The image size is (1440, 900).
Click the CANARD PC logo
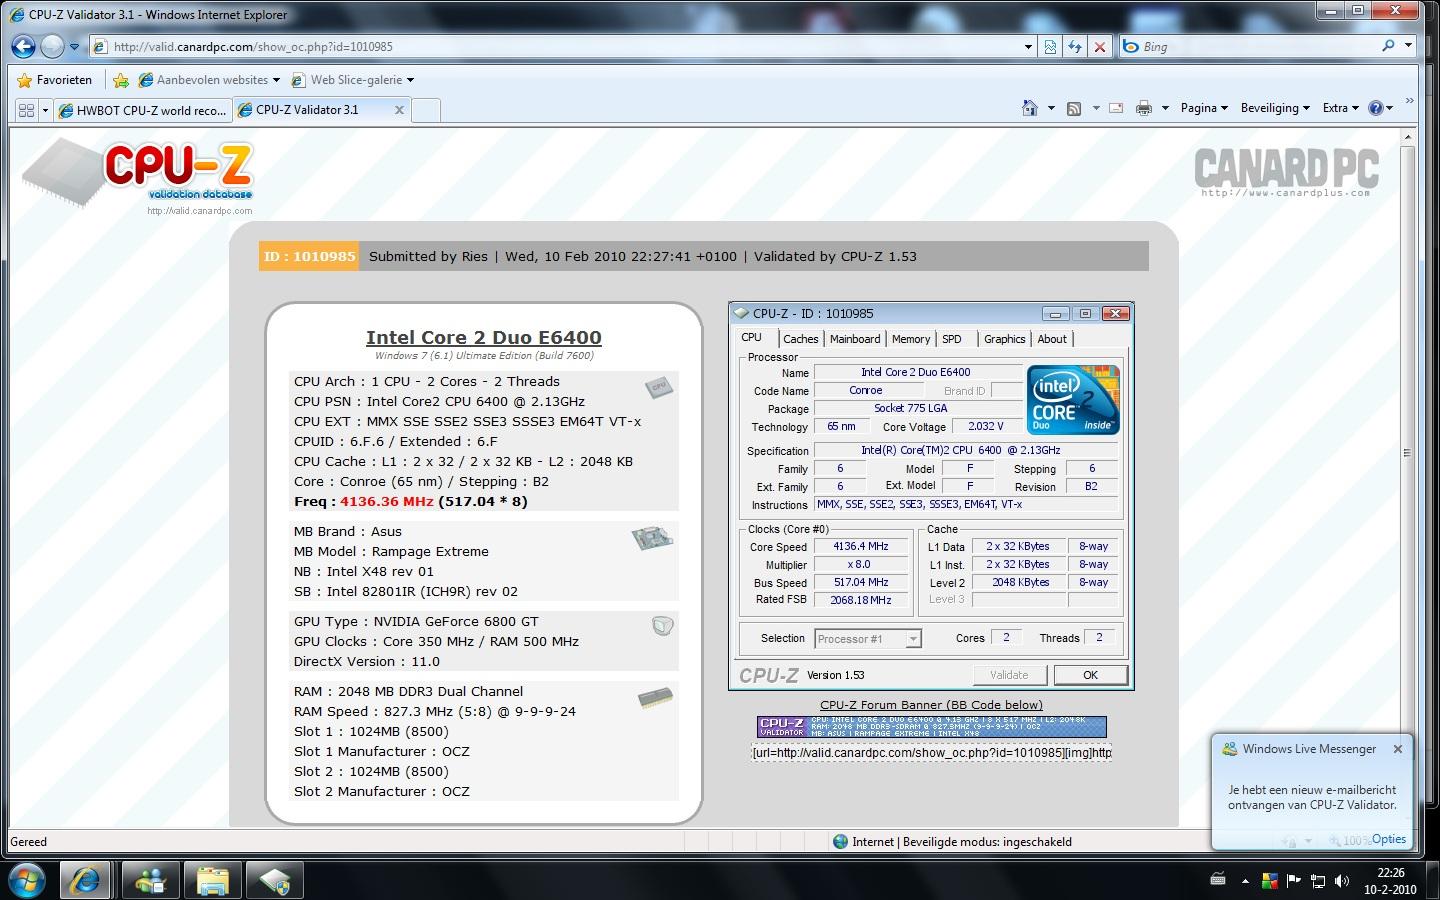(1286, 171)
